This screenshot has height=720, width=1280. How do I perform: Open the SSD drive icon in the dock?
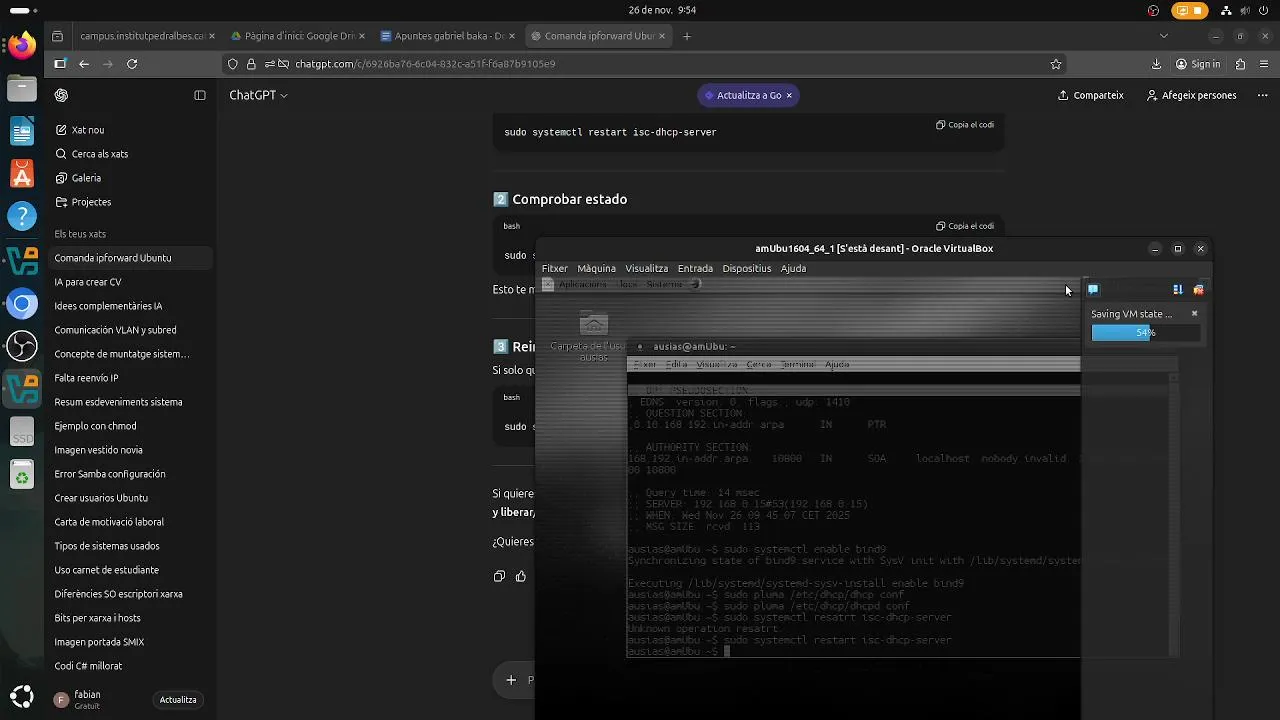pyautogui.click(x=22, y=432)
